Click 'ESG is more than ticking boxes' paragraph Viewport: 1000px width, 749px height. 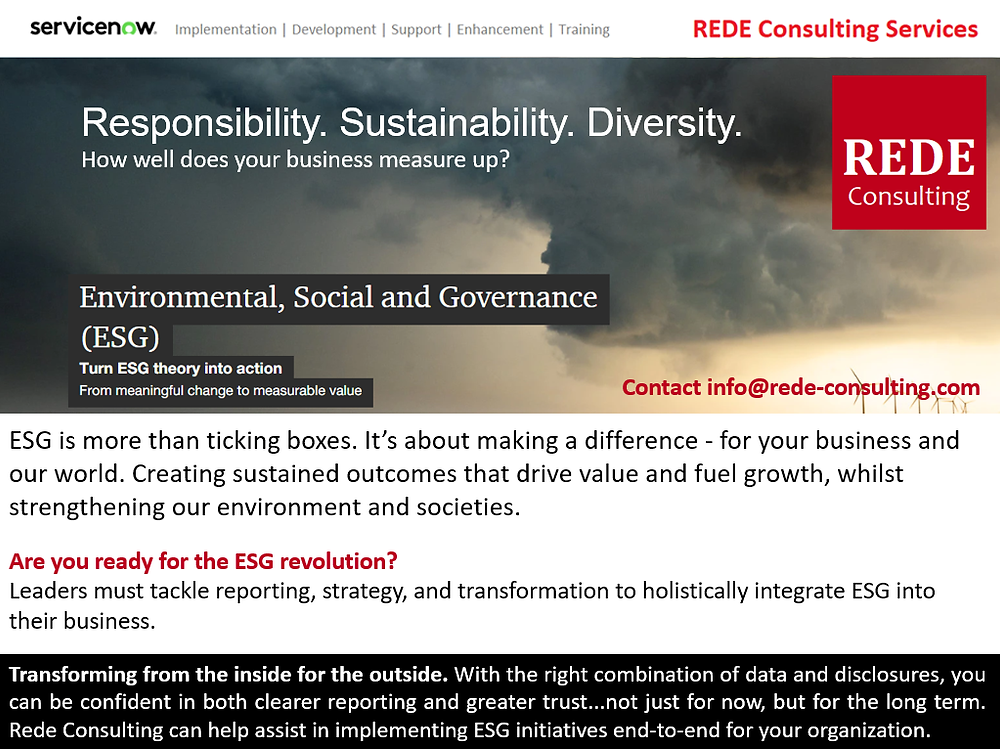coord(484,473)
